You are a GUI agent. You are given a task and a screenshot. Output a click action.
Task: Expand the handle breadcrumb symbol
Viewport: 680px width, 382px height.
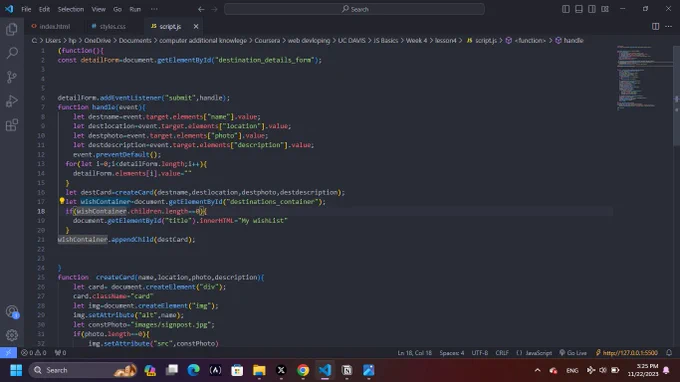click(569, 40)
